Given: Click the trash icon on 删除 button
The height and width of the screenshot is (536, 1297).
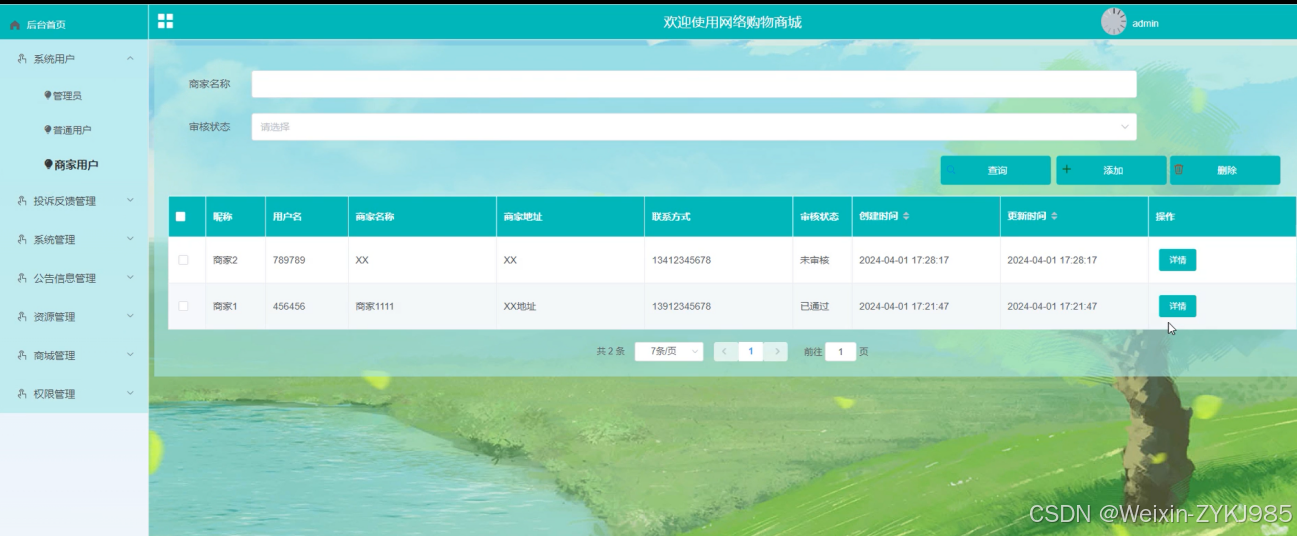Looking at the screenshot, I should coord(1179,170).
